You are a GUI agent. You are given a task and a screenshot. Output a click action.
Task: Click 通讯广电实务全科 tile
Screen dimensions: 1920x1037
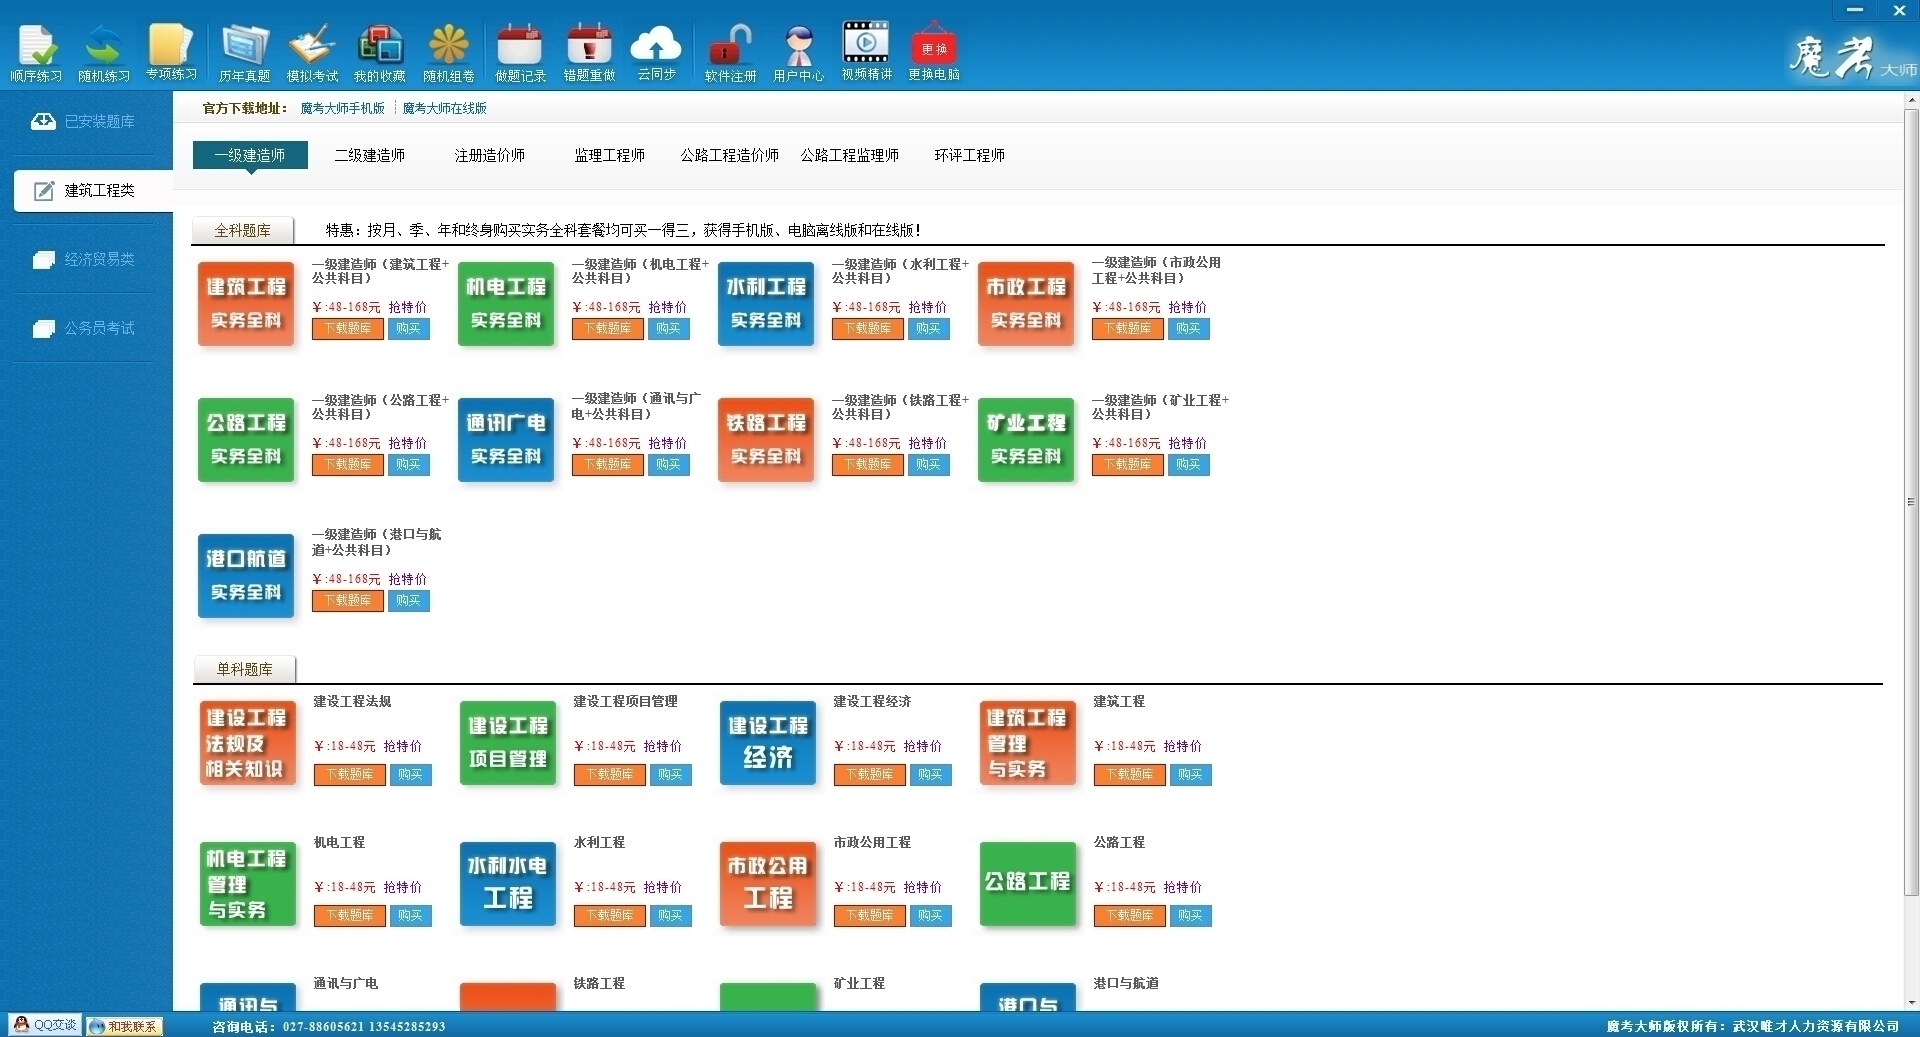(x=506, y=440)
